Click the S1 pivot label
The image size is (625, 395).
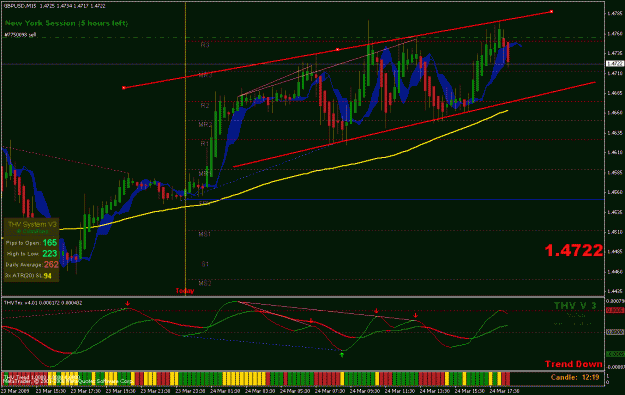click(x=205, y=264)
